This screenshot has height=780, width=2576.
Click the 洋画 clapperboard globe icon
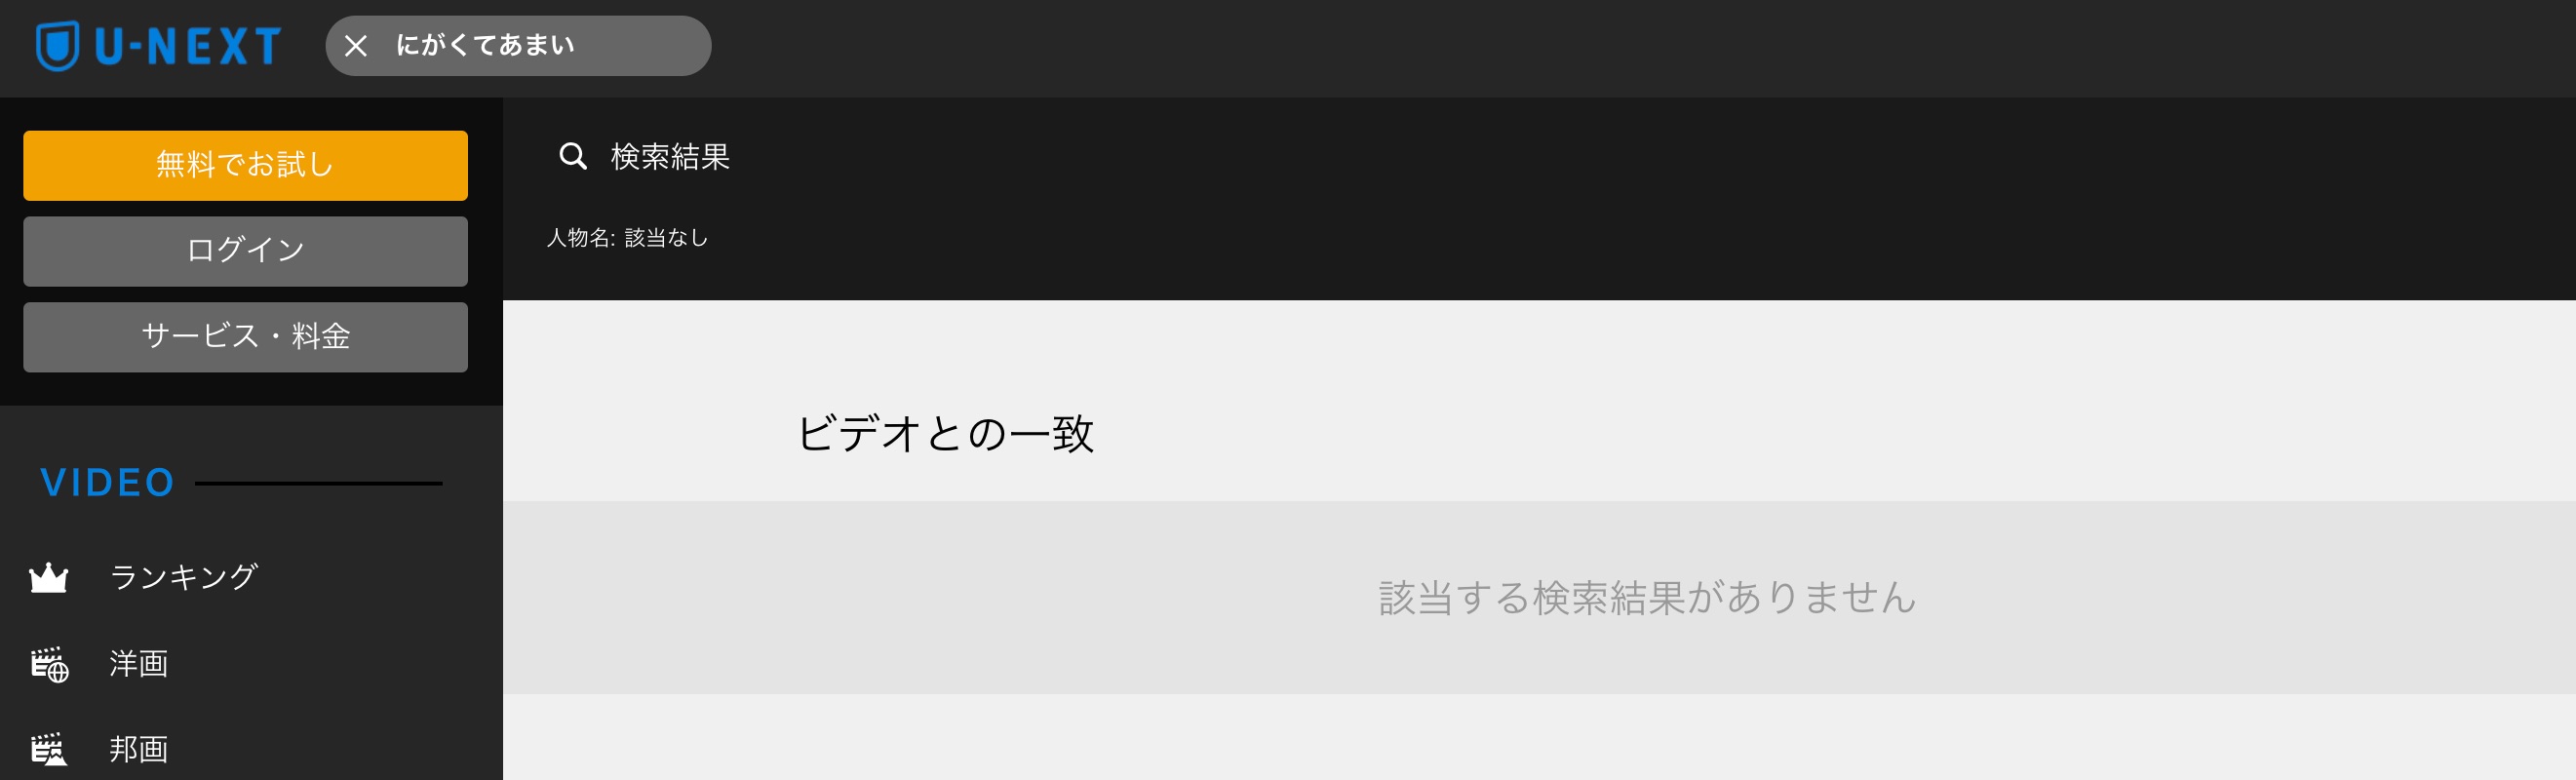pyautogui.click(x=49, y=664)
